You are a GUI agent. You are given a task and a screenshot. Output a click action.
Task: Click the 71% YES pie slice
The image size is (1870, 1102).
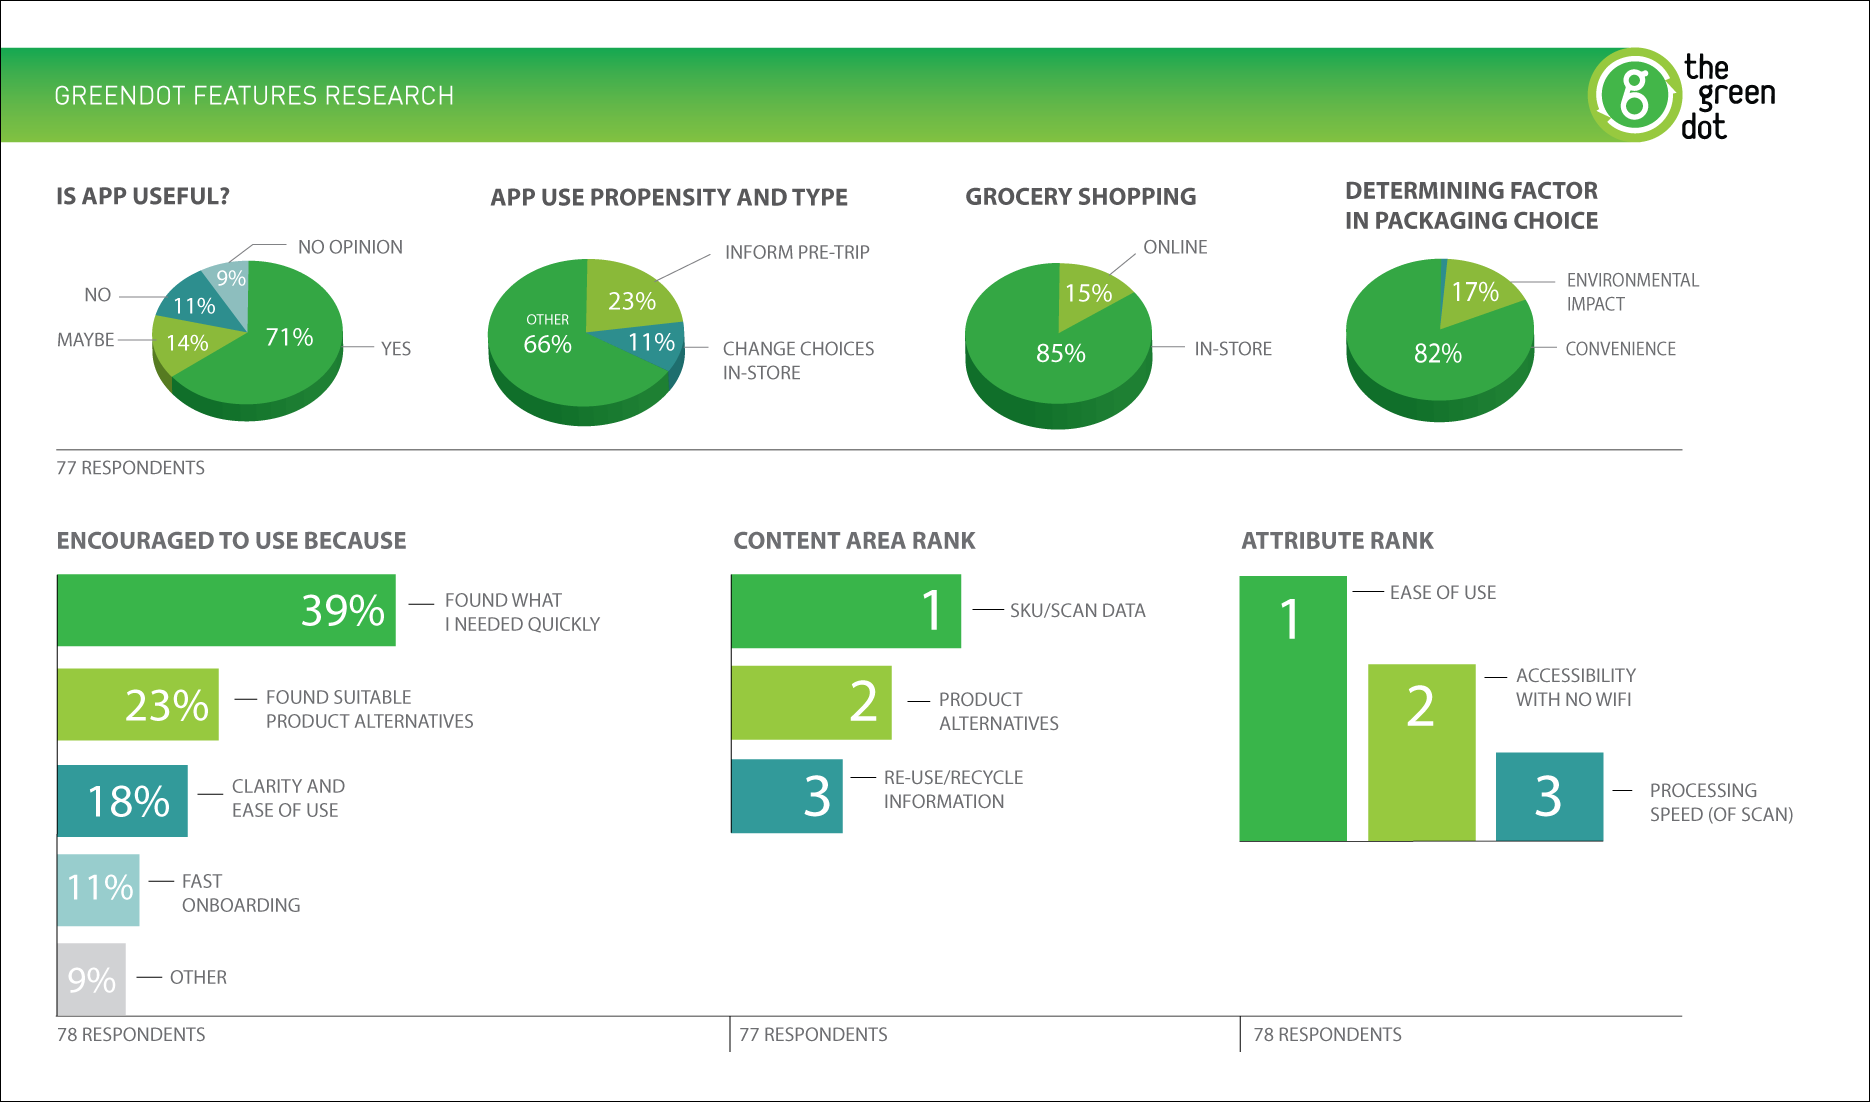(x=285, y=345)
